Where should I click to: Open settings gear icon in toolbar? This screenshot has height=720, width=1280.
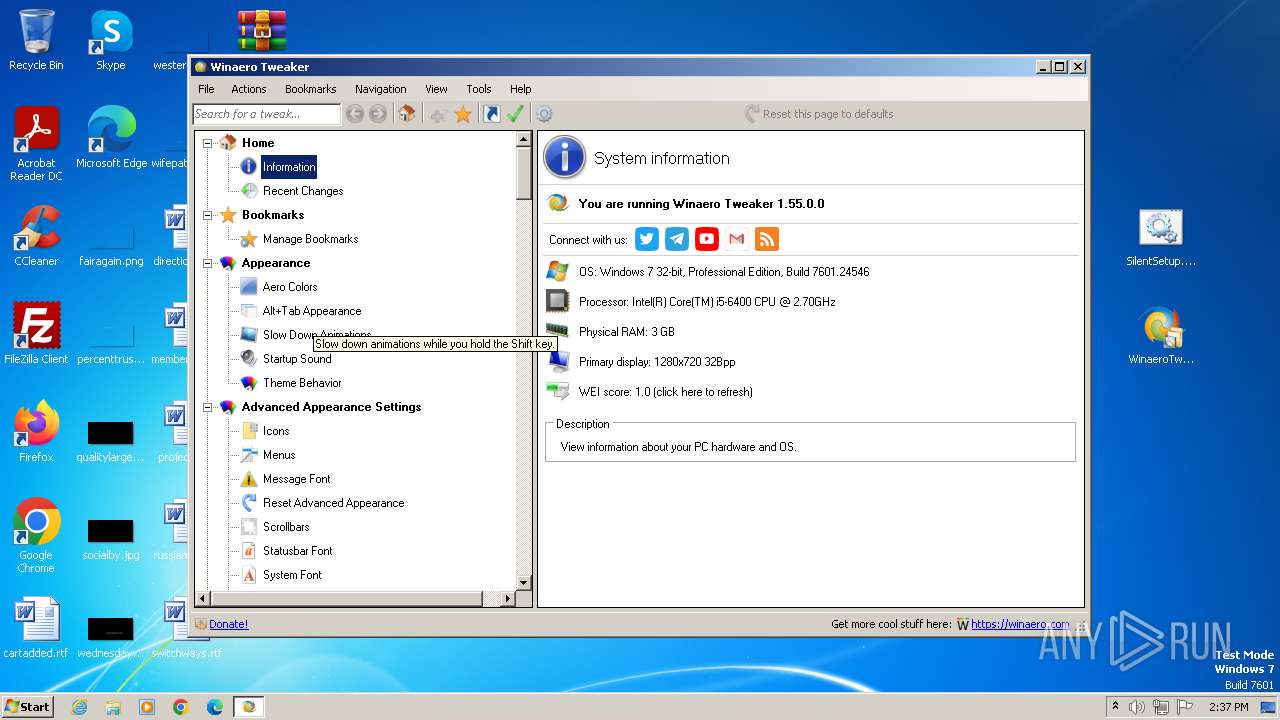544,114
